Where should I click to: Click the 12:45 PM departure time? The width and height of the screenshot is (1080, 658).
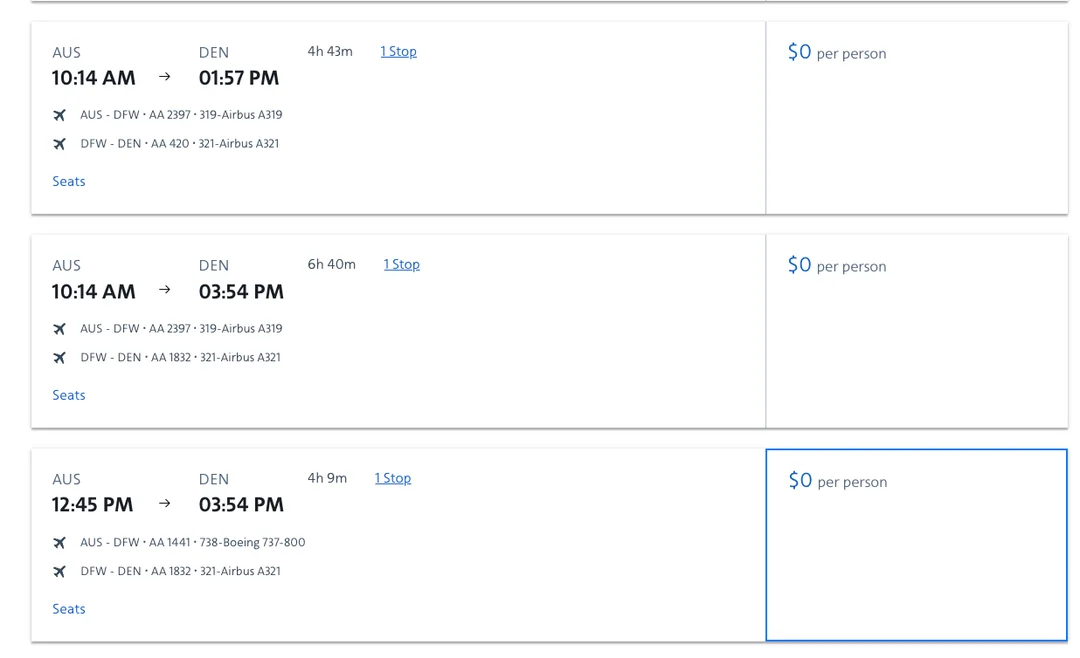point(92,505)
